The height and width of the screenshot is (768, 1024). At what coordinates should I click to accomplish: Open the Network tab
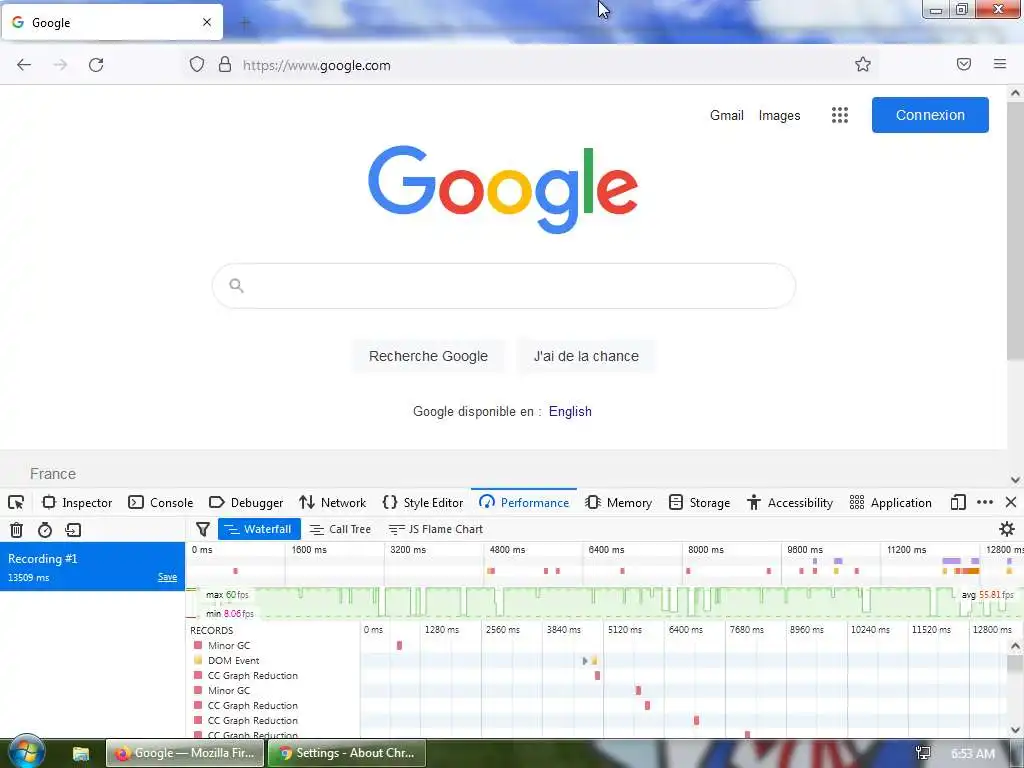tap(332, 502)
